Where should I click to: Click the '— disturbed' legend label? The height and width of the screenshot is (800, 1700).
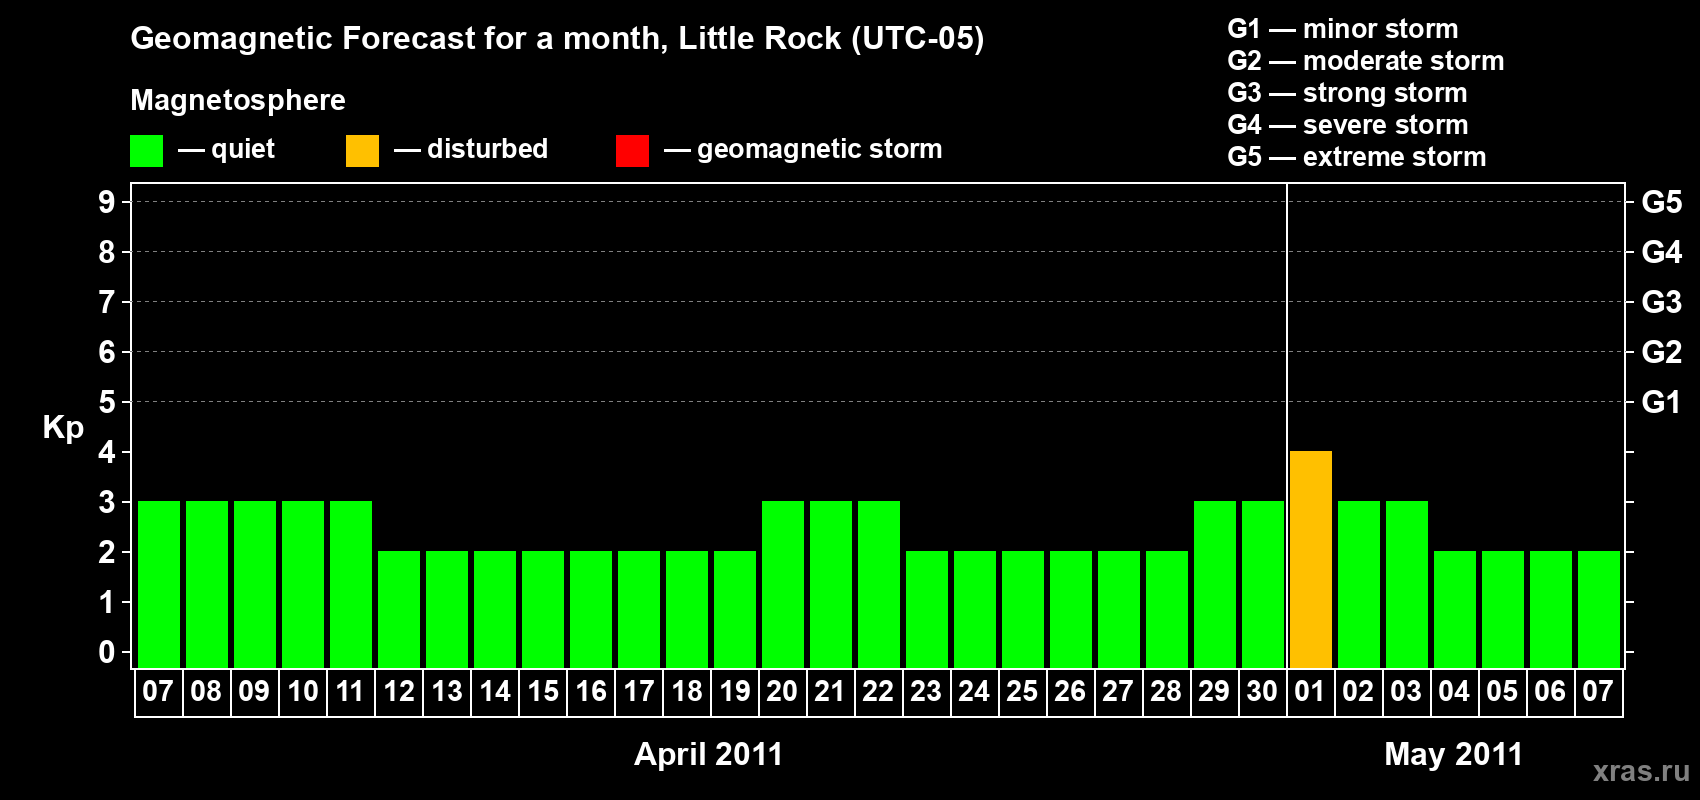click(x=471, y=150)
